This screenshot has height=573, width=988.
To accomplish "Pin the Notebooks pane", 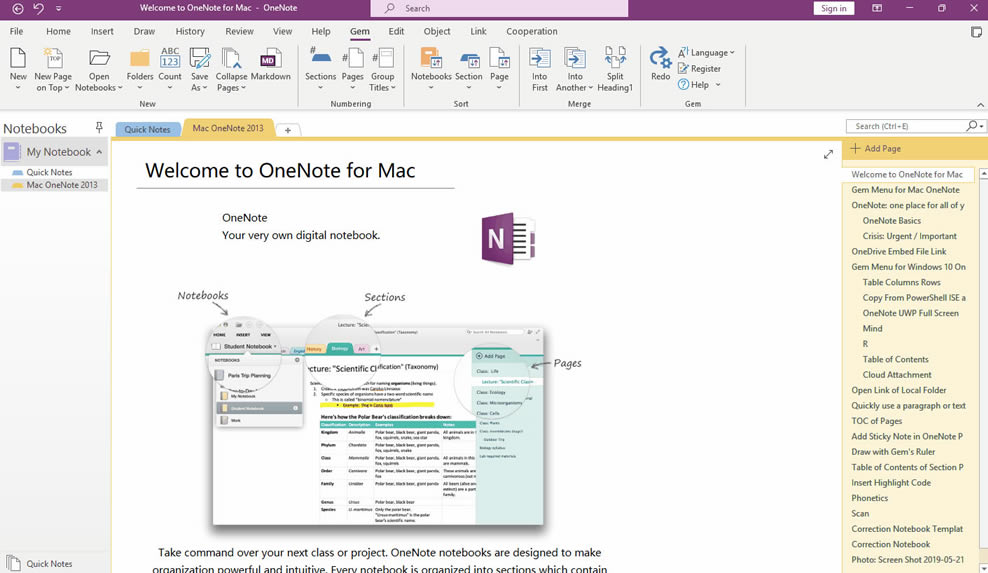I will click(98, 128).
